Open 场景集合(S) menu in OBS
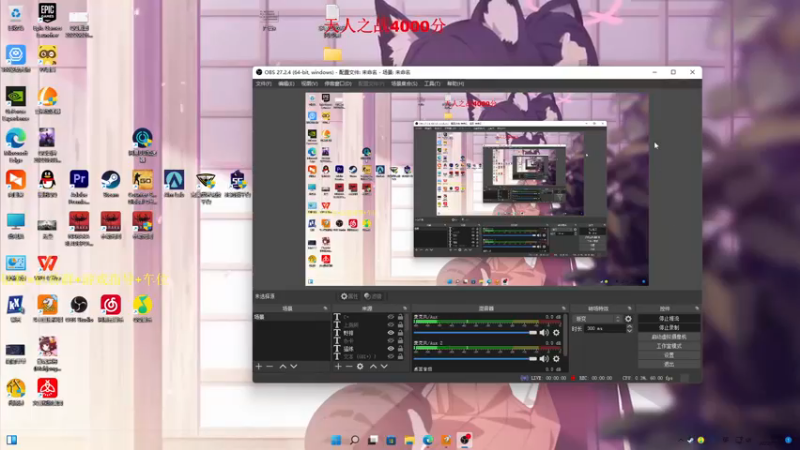The image size is (800, 450). [404, 84]
